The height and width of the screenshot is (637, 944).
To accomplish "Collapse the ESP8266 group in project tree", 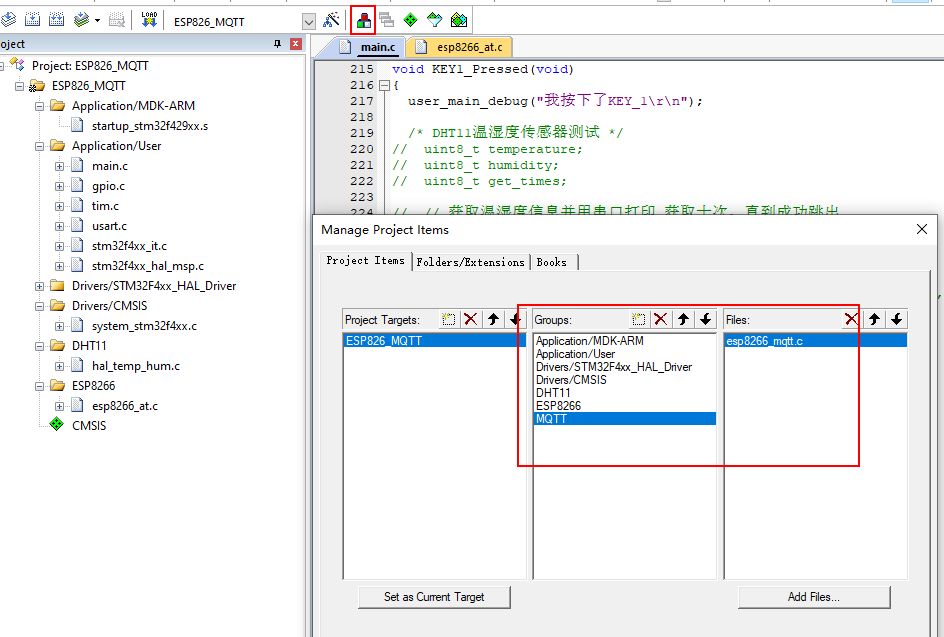I will pyautogui.click(x=39, y=386).
